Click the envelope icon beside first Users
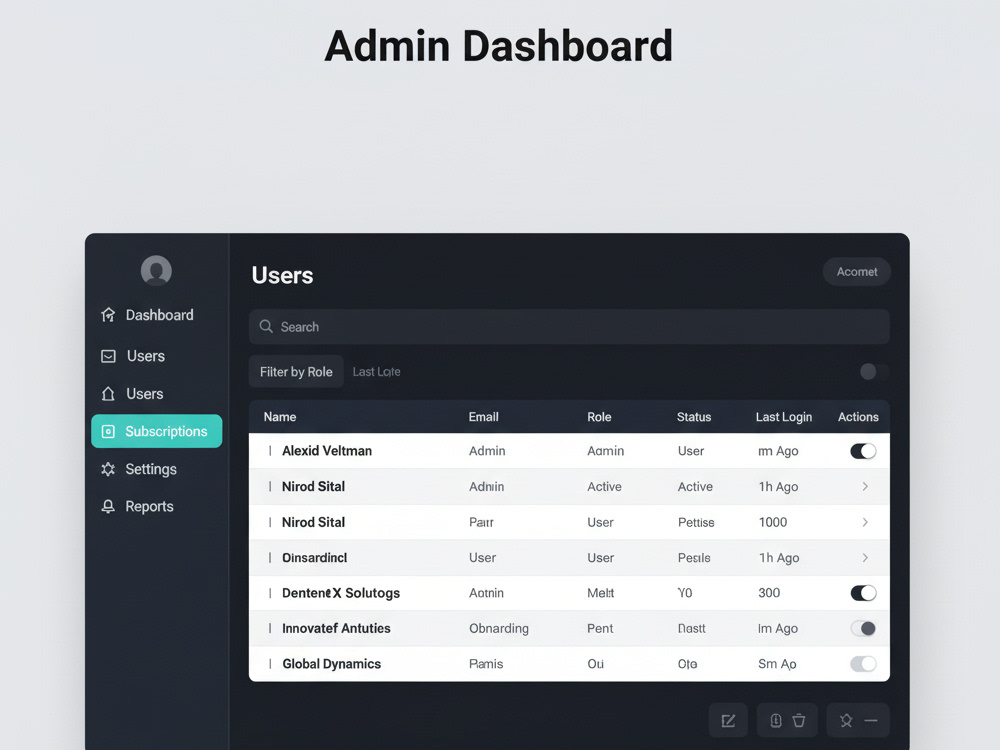 pyautogui.click(x=108, y=356)
